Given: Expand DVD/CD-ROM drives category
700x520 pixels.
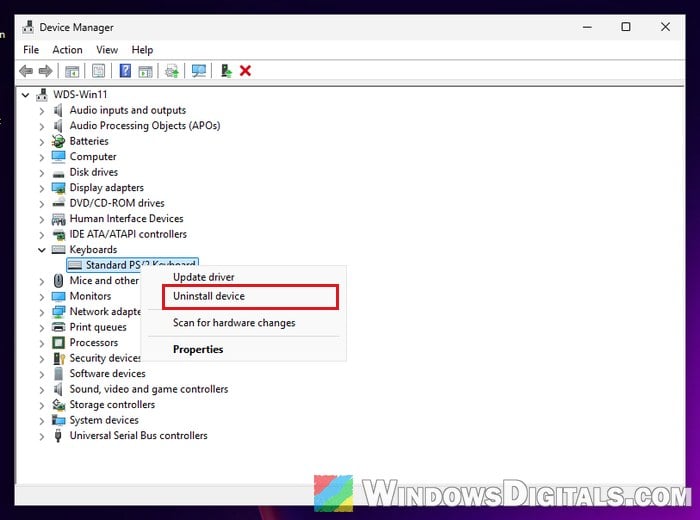Looking at the screenshot, I should pos(42,204).
